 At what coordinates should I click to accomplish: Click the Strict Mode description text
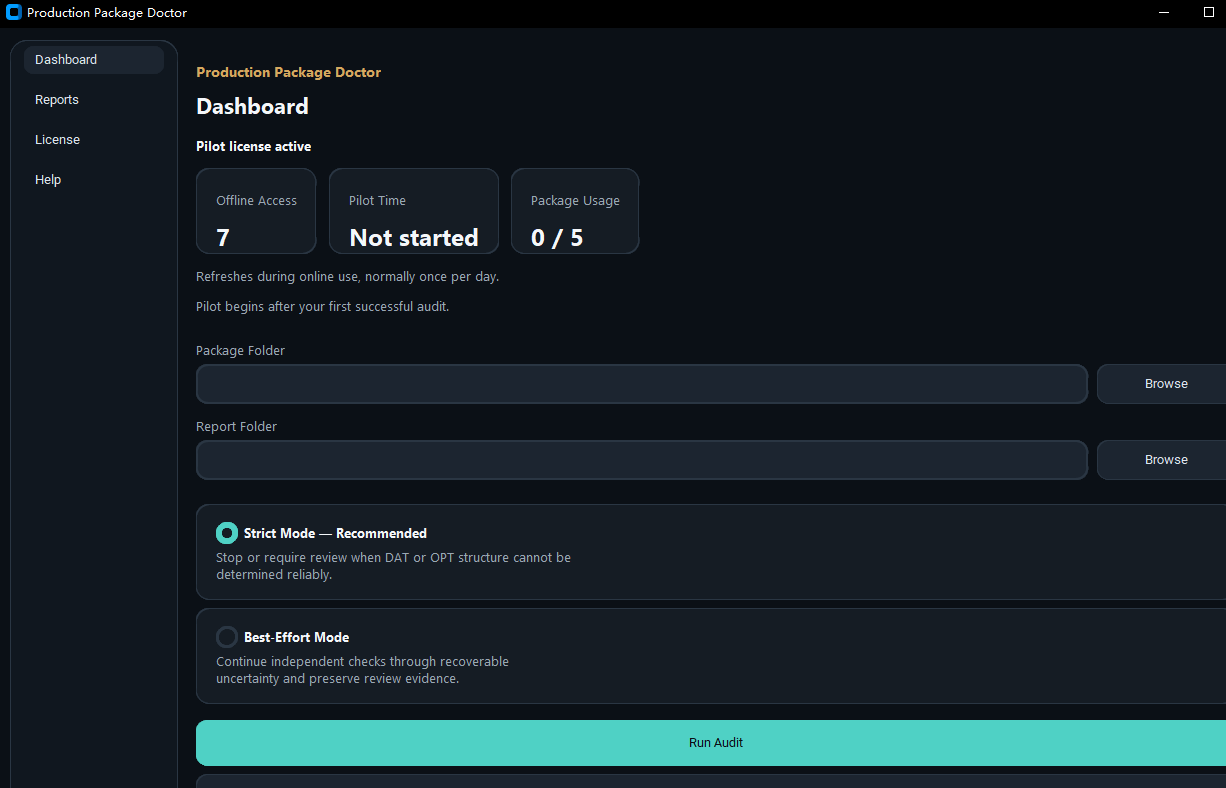coord(393,566)
